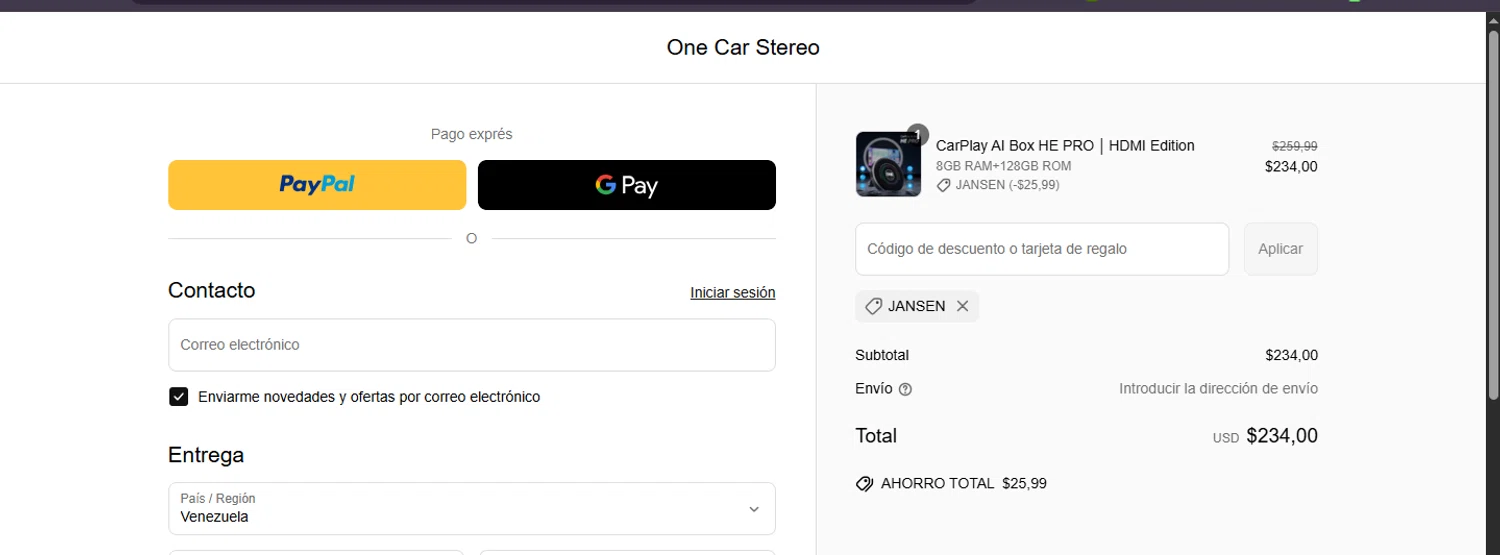Screen dimensions: 1500x555
Task: Focus the Código de descuento field
Action: [1042, 249]
